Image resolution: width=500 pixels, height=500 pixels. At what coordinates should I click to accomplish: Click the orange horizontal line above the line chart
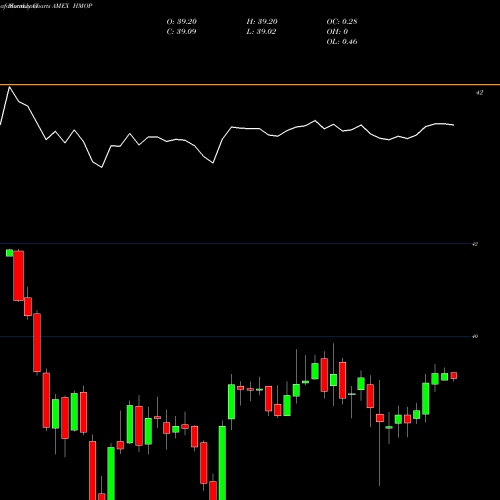click(x=250, y=85)
